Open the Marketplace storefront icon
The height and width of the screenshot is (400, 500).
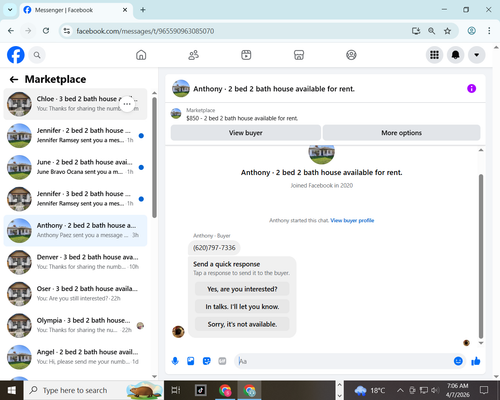click(299, 55)
